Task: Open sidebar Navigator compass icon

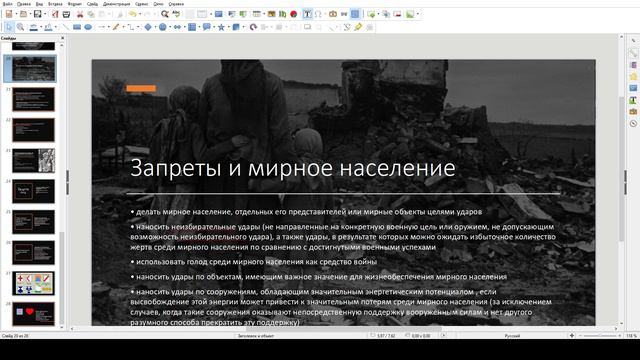Action: pyautogui.click(x=633, y=123)
